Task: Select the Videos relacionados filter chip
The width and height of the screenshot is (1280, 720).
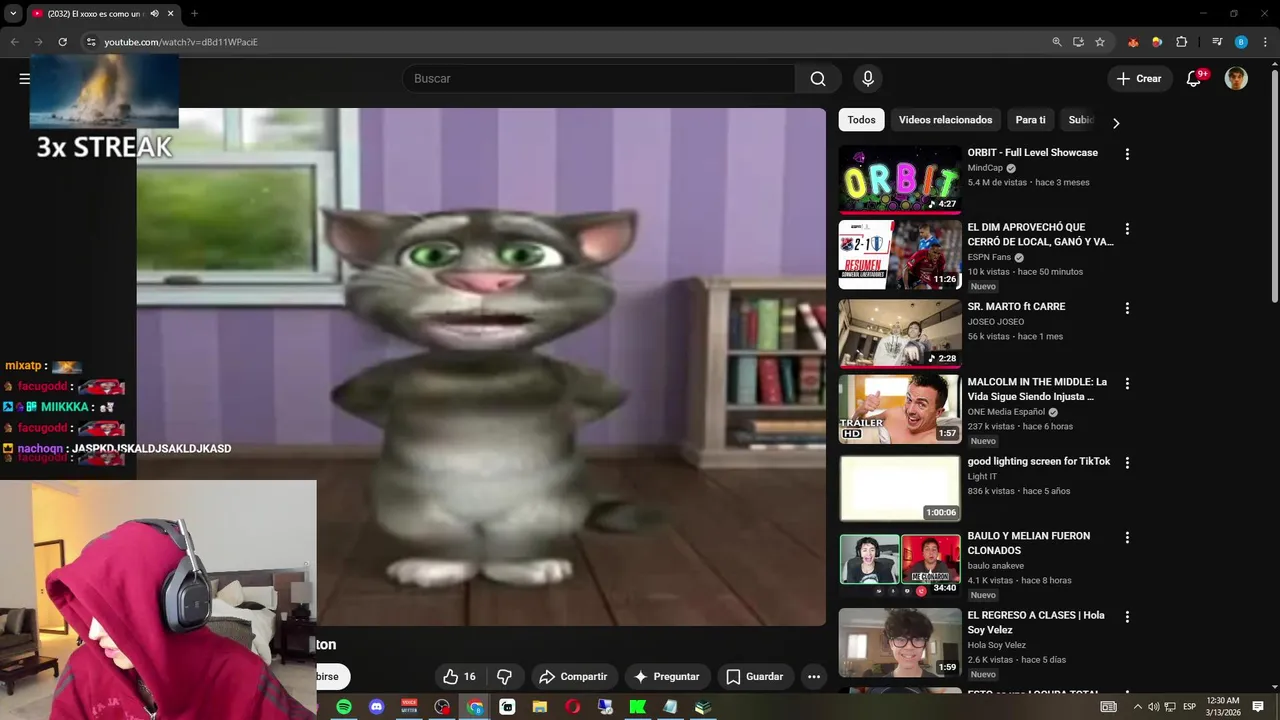Action: click(x=945, y=120)
